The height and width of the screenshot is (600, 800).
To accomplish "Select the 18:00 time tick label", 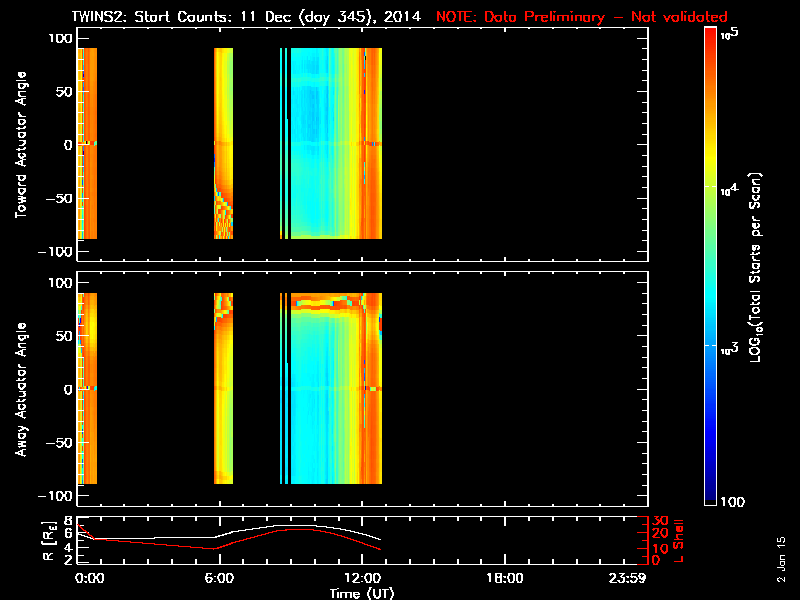I will (x=503, y=578).
